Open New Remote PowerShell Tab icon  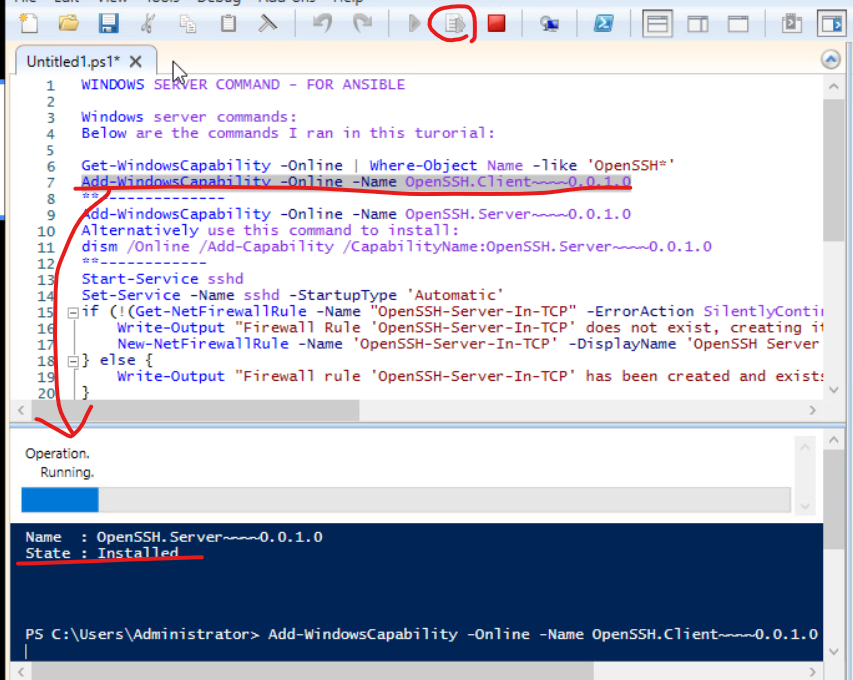tap(549, 23)
